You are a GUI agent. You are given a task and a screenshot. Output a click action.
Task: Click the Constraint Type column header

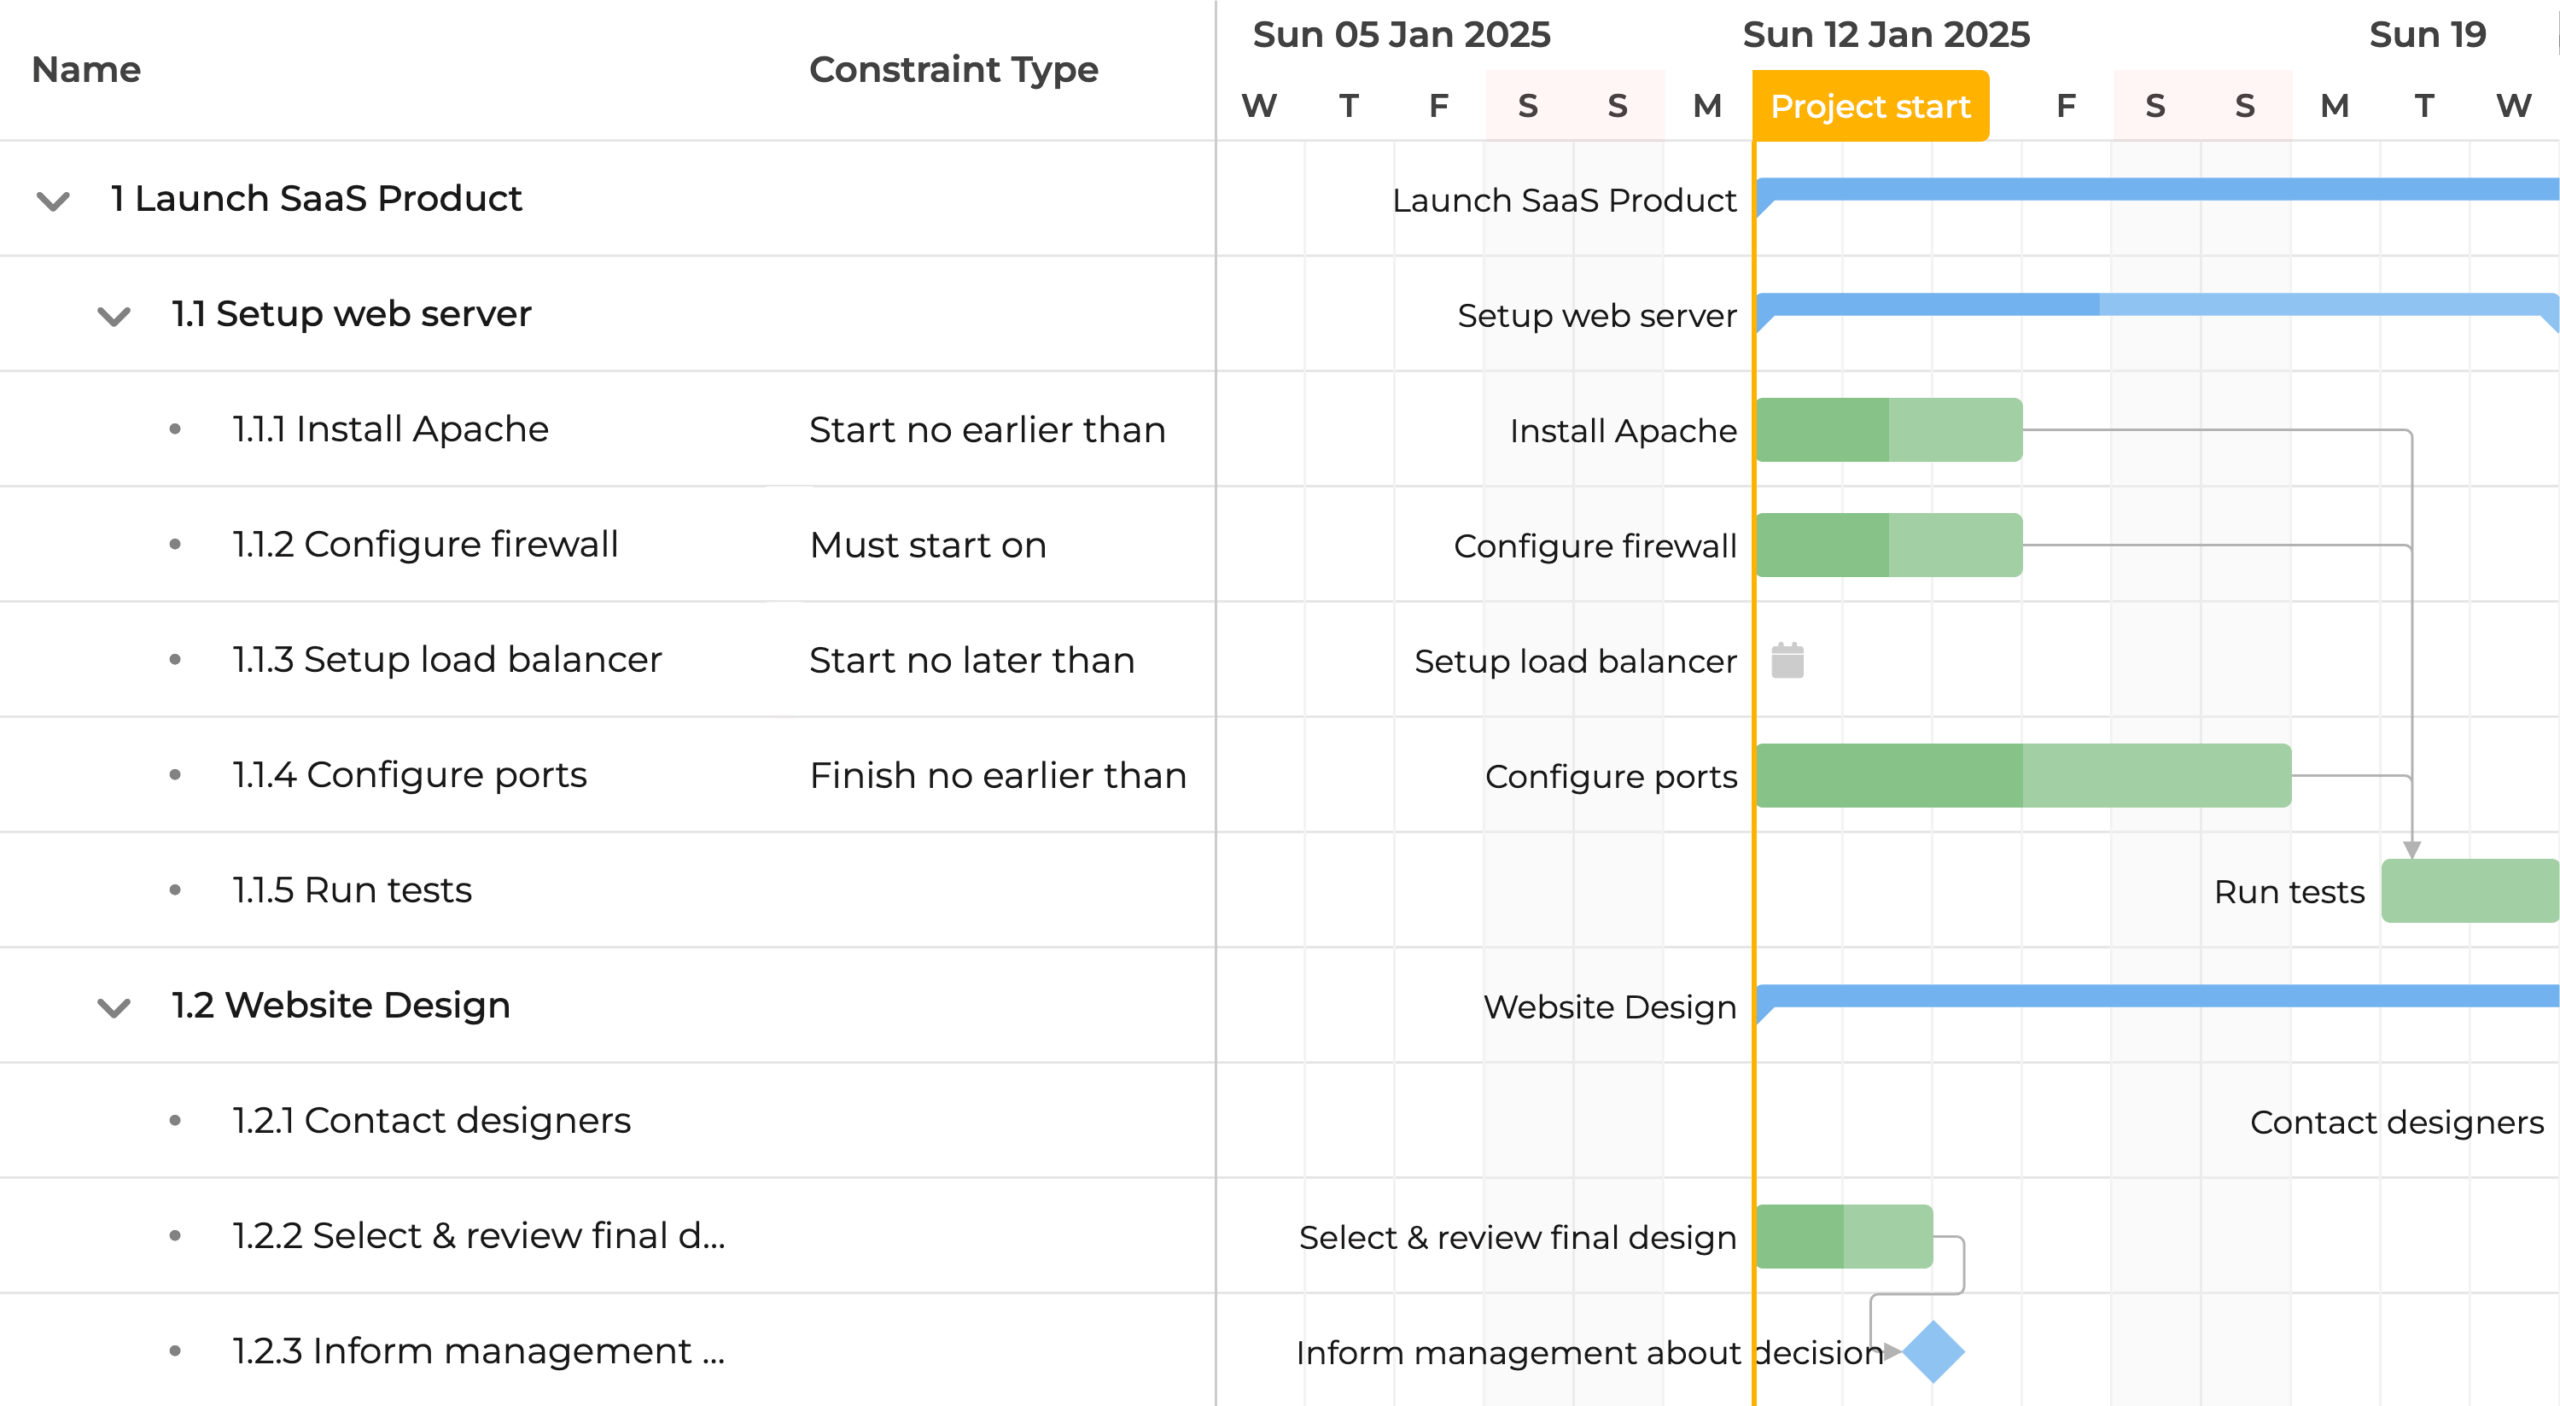tap(953, 70)
